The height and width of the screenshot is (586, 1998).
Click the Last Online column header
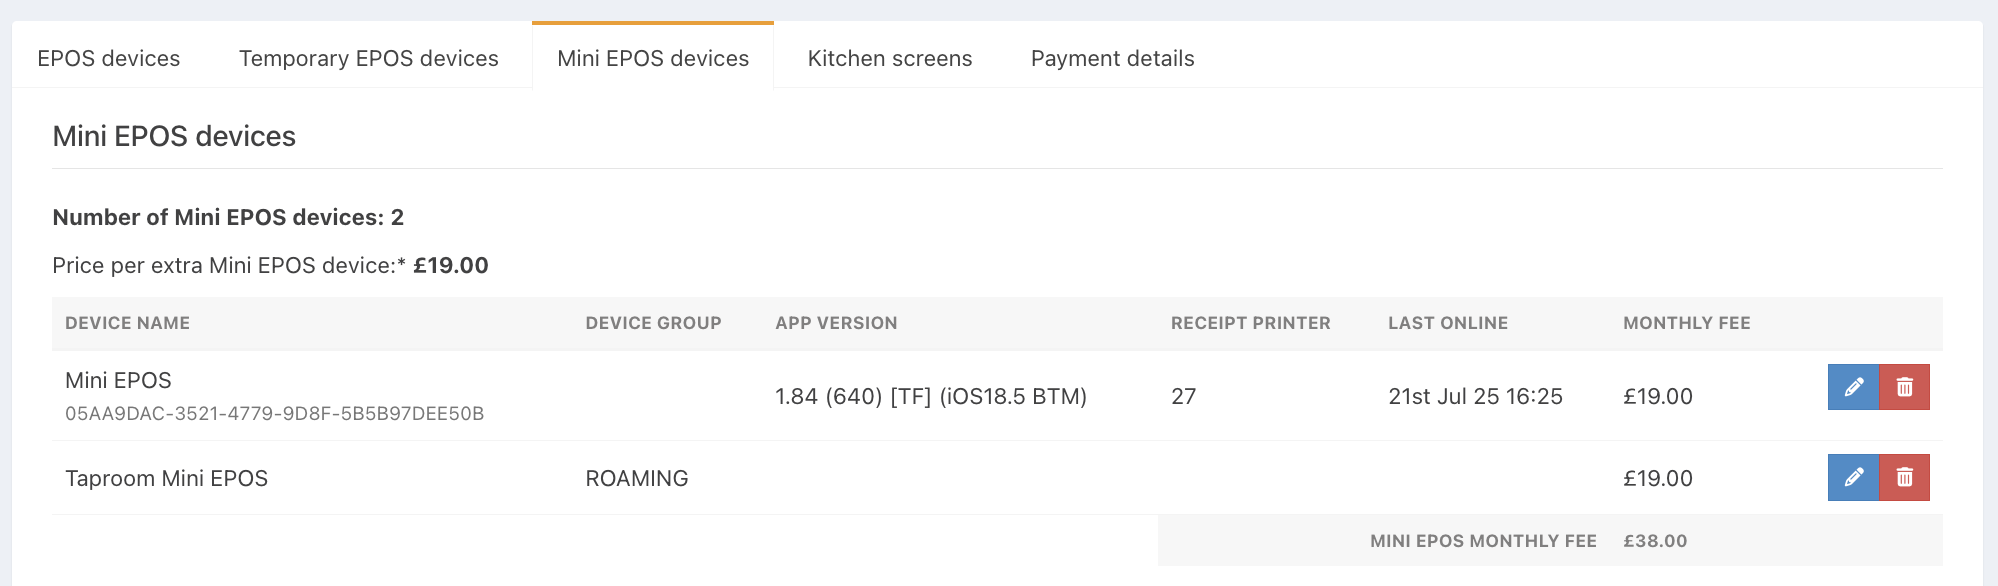[x=1448, y=323]
